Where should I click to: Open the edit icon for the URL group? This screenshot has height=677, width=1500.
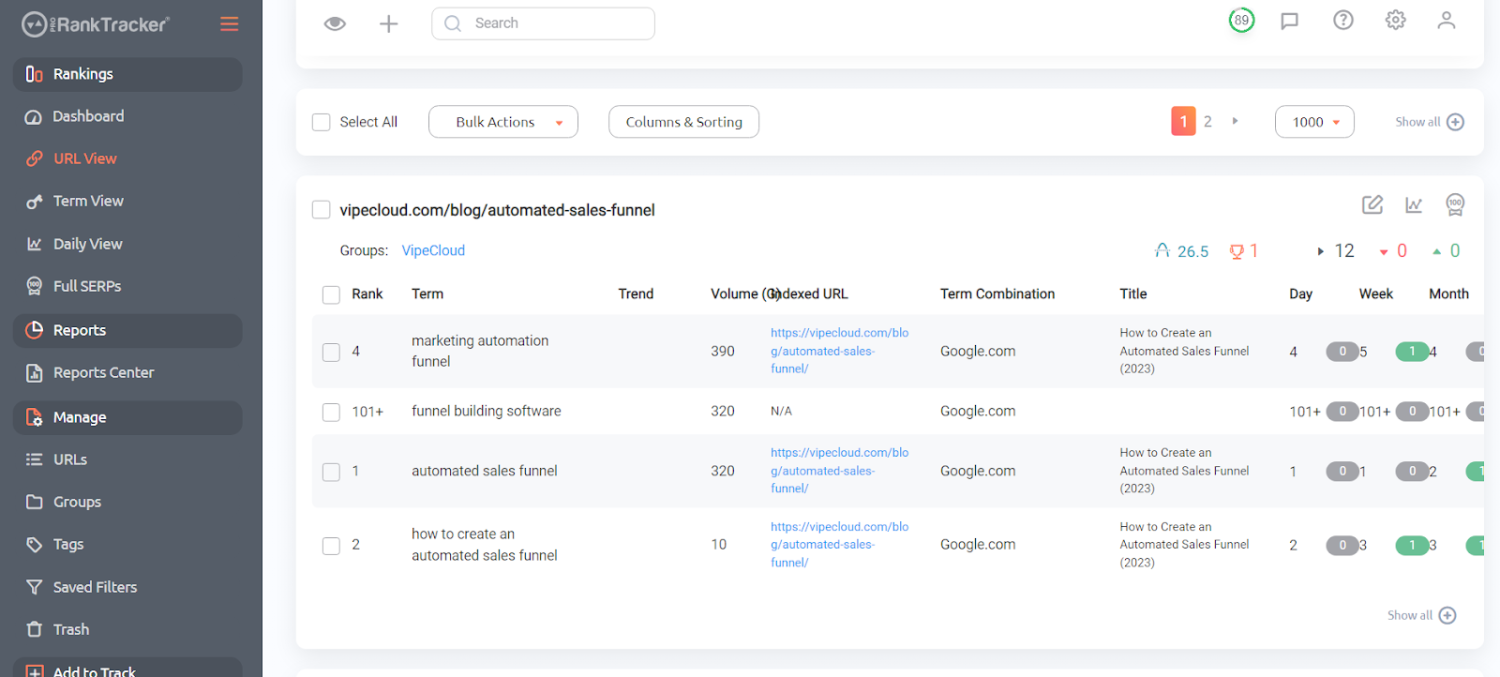1372,204
